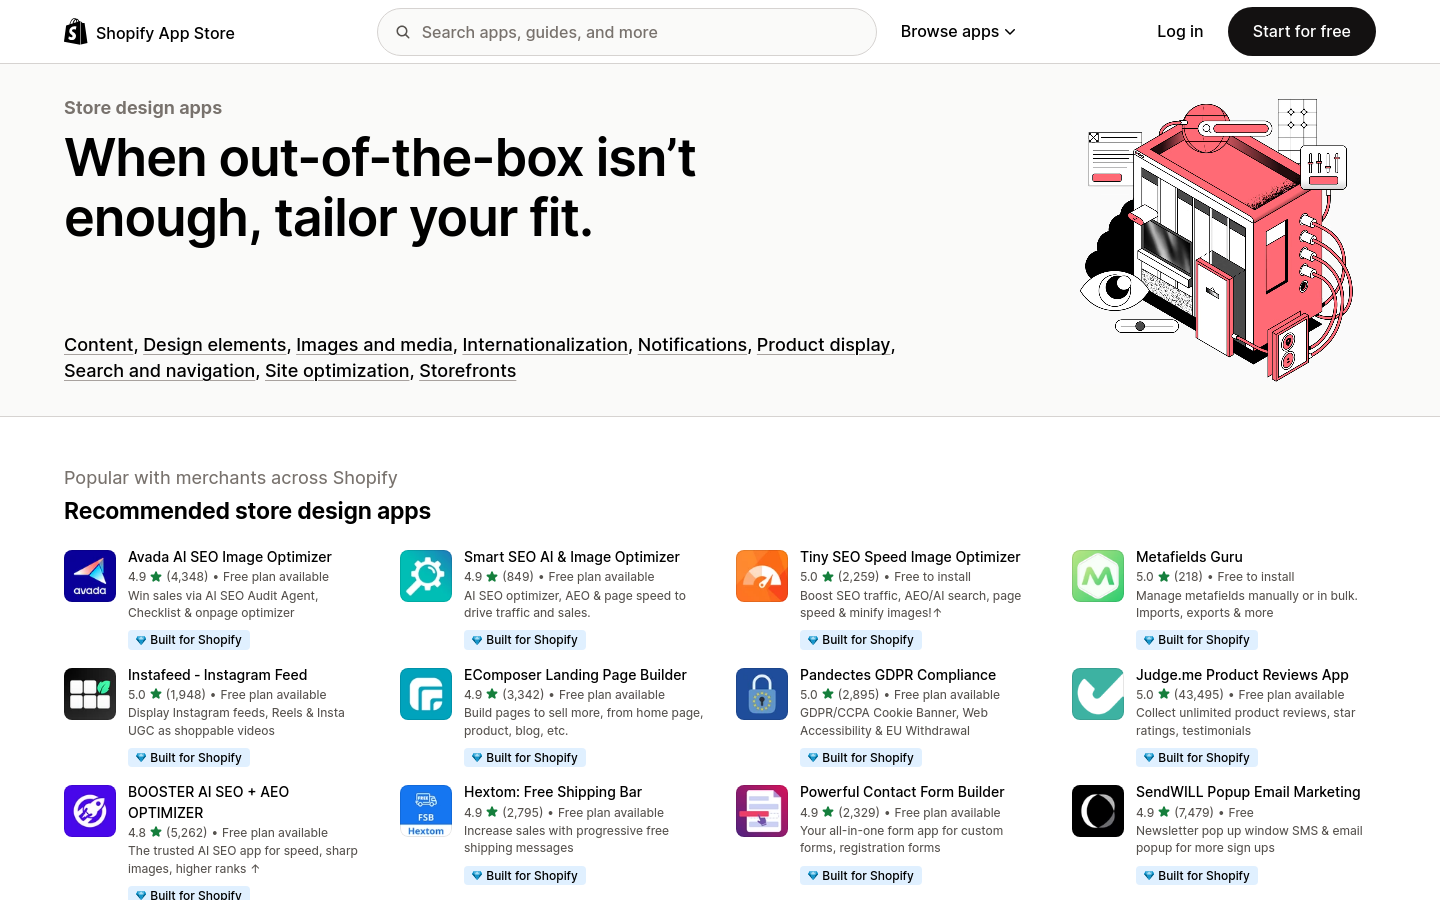
Task: Open Smart SEO AI & Image Optimizer title
Action: click(572, 557)
